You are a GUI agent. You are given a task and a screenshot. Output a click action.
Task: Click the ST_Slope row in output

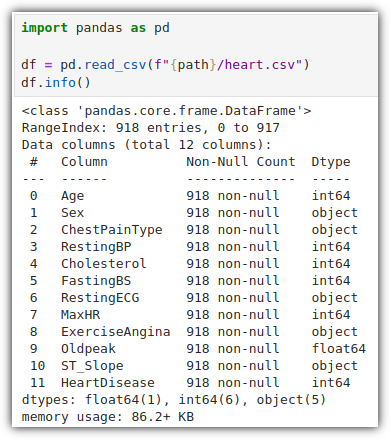coord(194,366)
